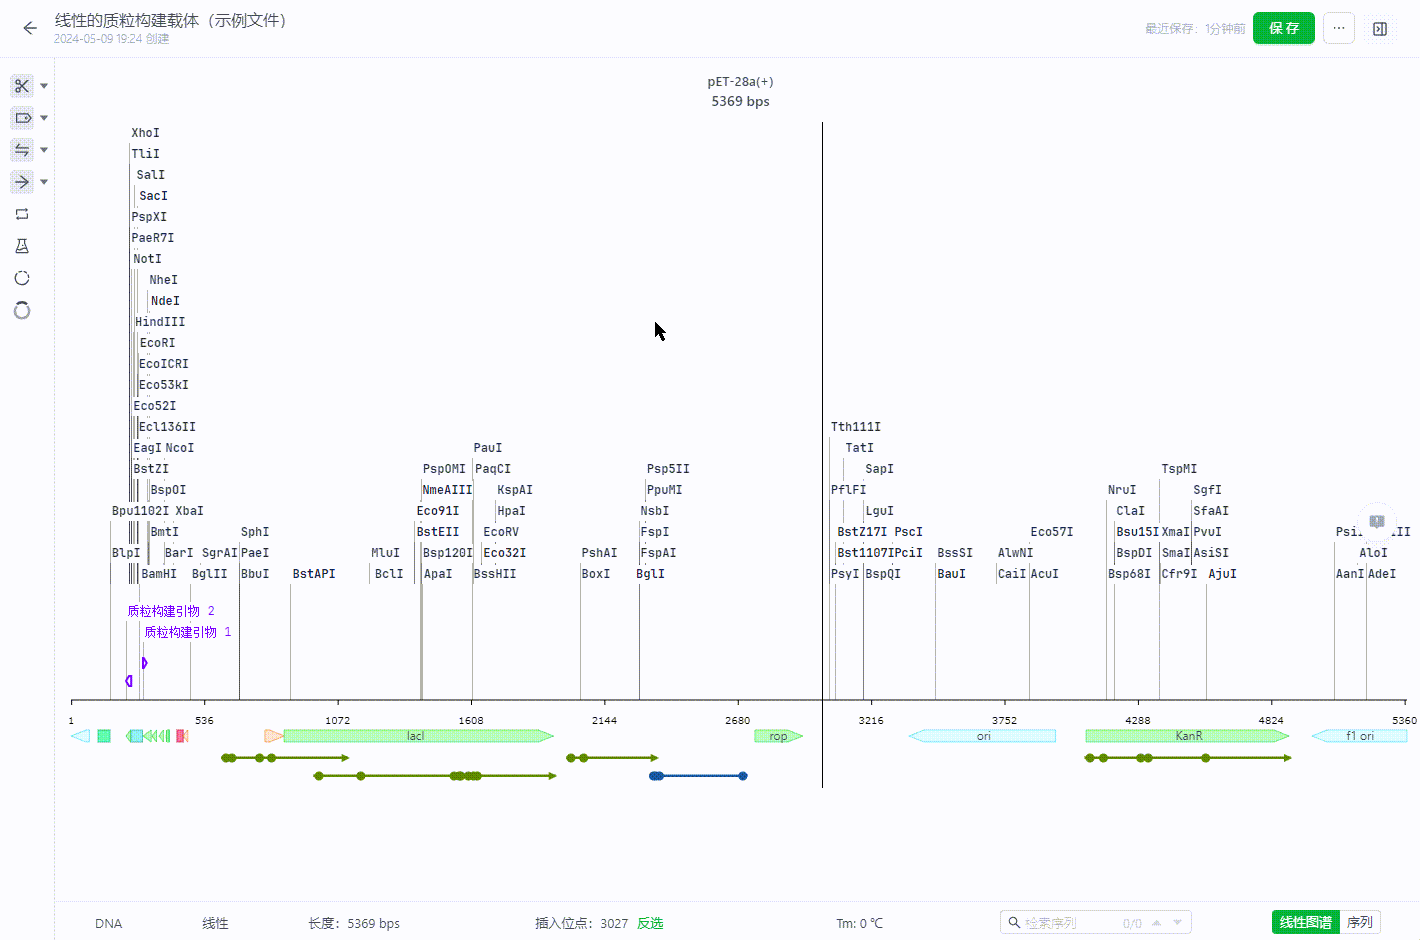The width and height of the screenshot is (1420, 940).
Task: Click the green 保存 button
Action: [x=1283, y=28]
